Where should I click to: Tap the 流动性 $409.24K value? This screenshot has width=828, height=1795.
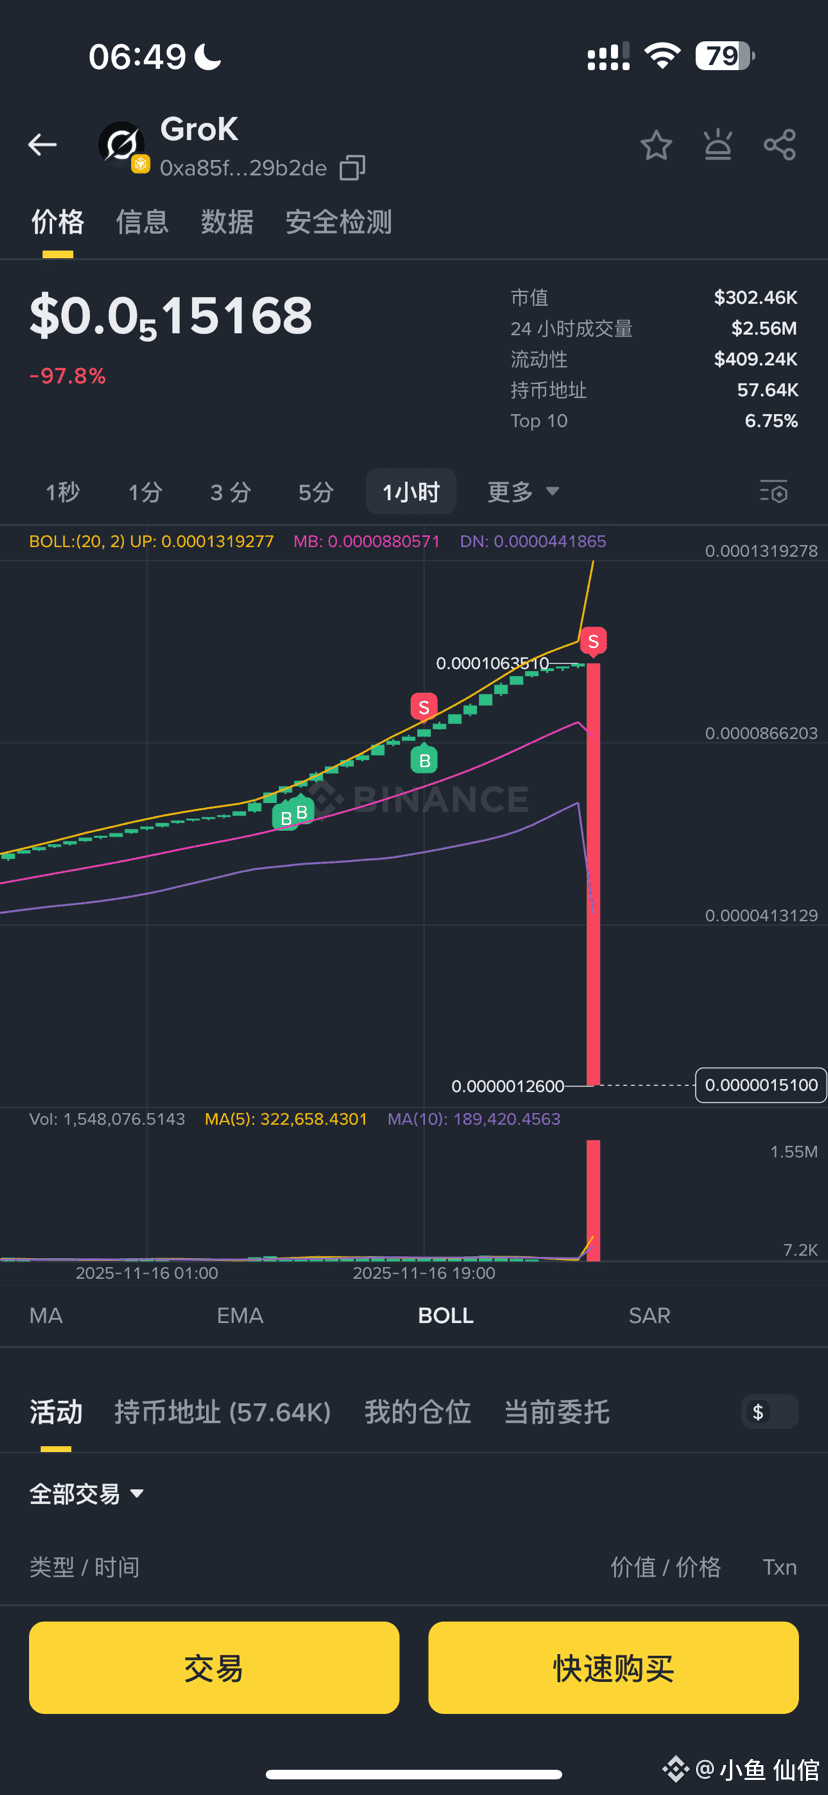pos(756,359)
